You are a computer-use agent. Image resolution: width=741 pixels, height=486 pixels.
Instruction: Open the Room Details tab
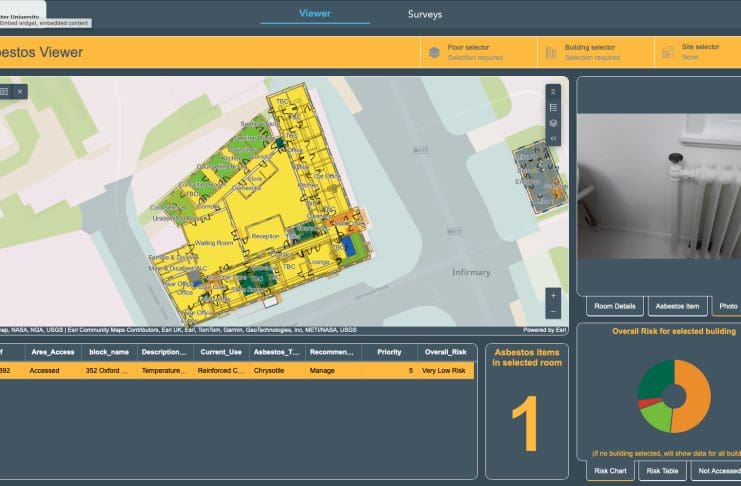point(615,306)
